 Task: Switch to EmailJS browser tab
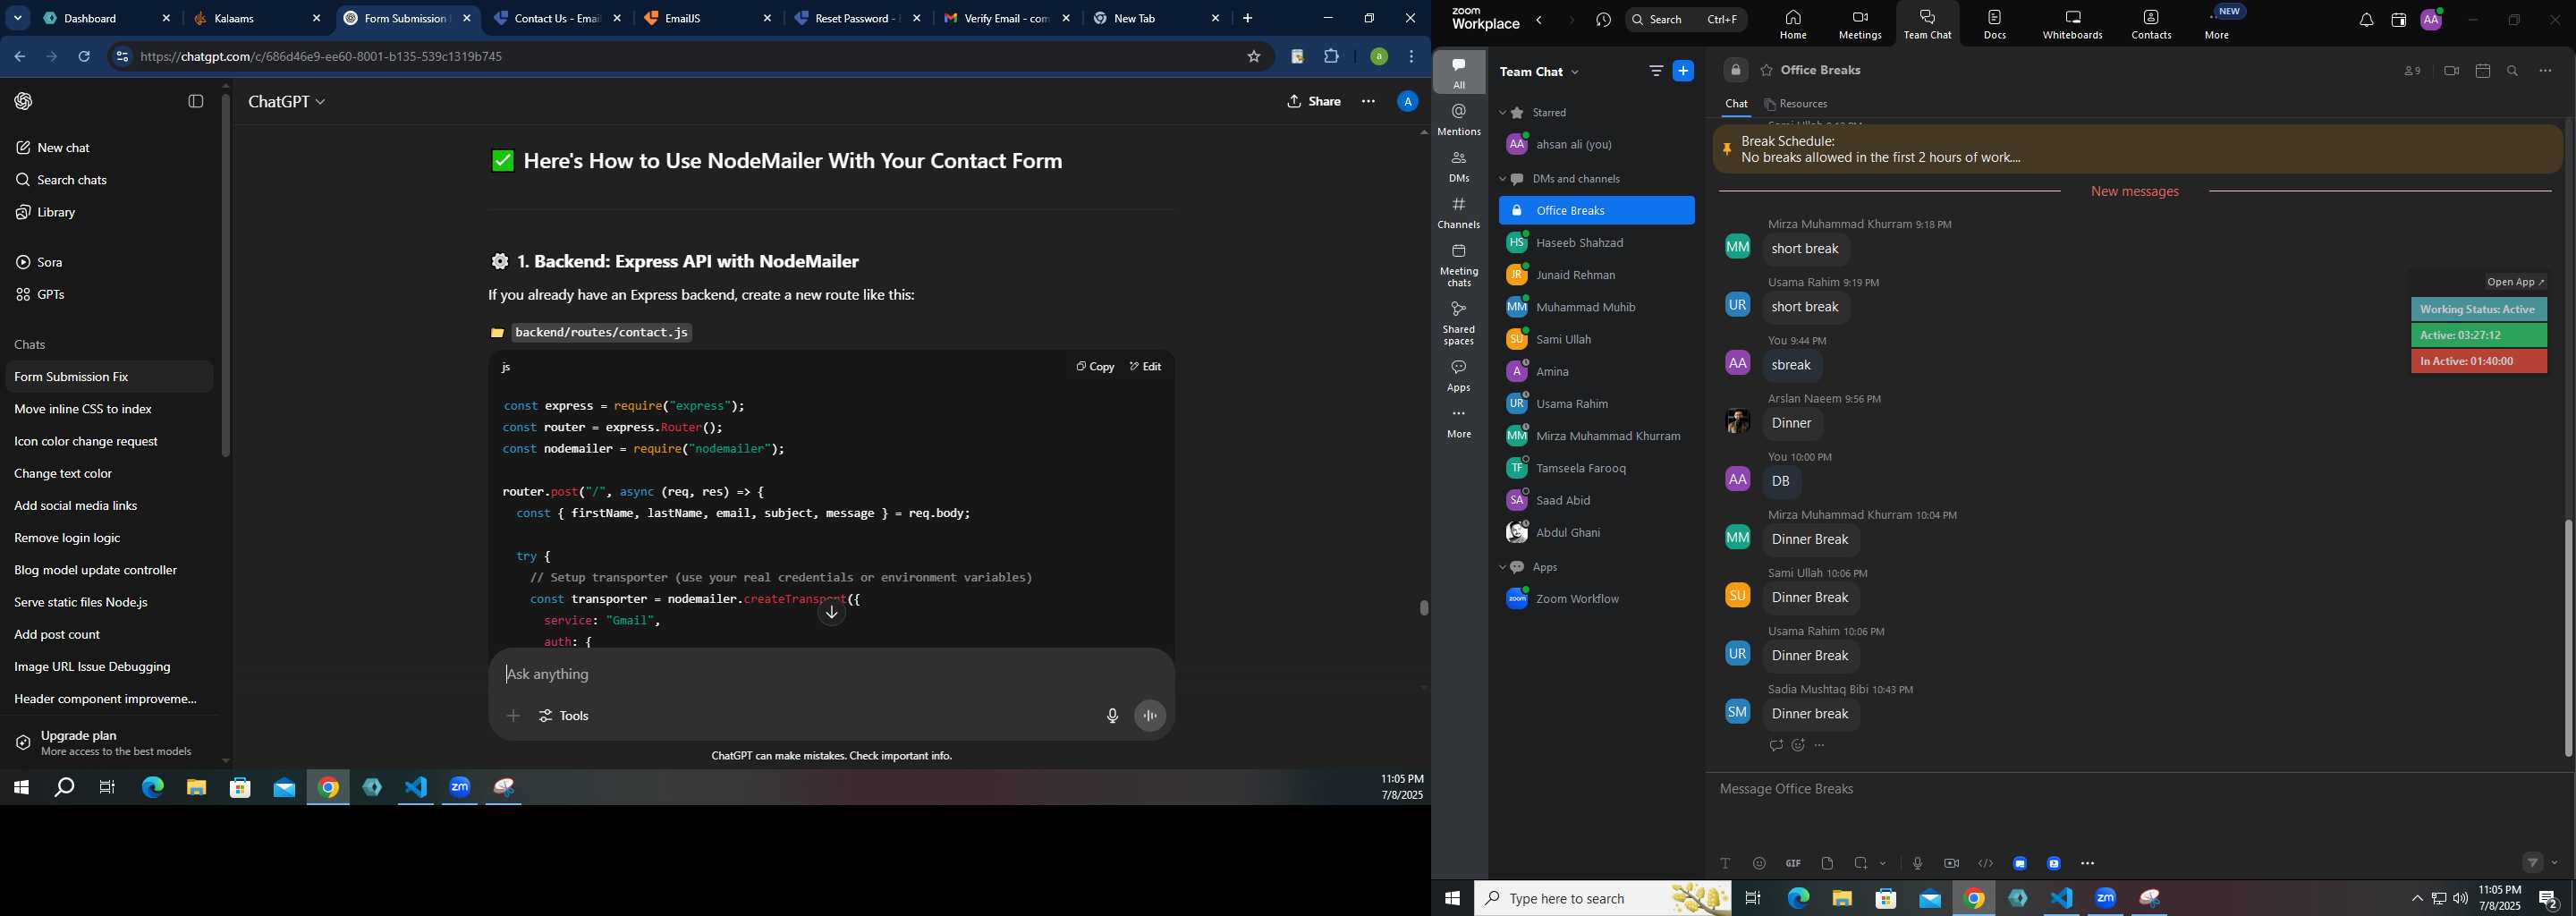click(708, 18)
